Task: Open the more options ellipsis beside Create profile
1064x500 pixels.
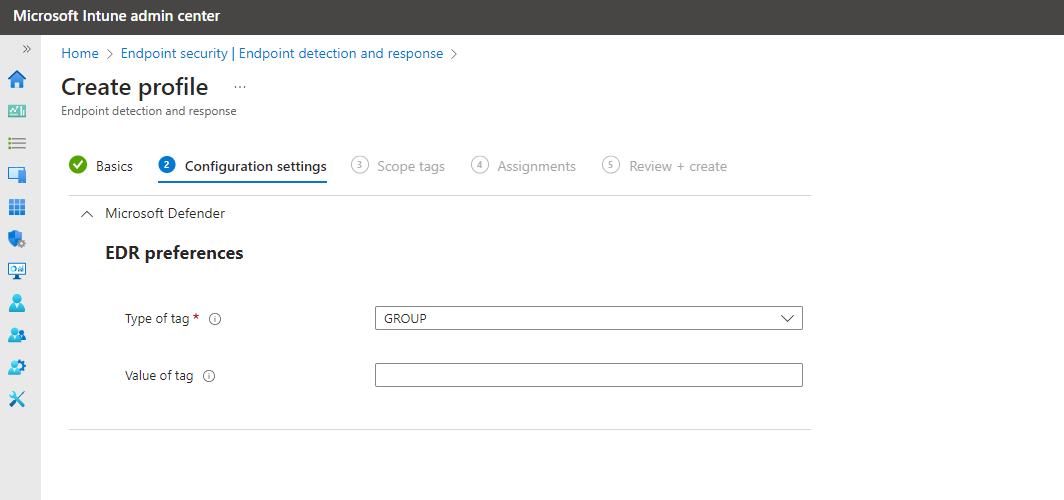Action: pyautogui.click(x=240, y=88)
